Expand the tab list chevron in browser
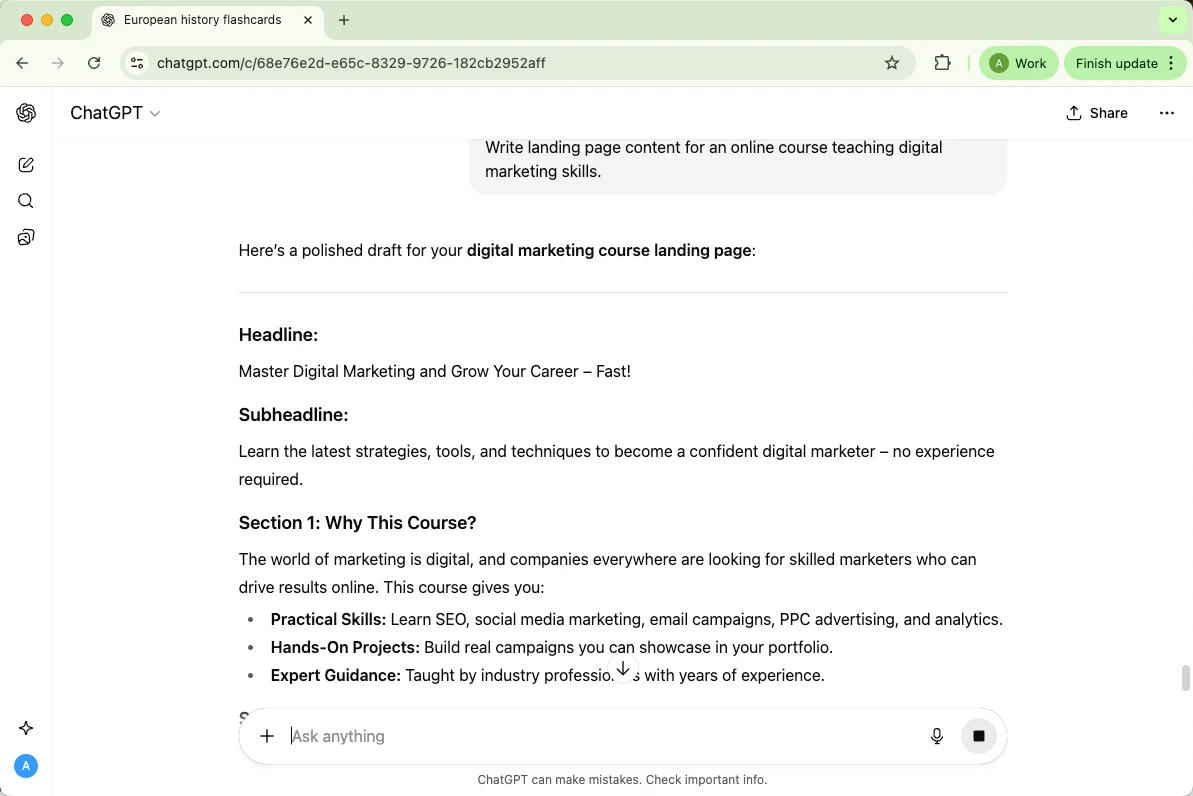This screenshot has width=1193, height=796. (1172, 20)
